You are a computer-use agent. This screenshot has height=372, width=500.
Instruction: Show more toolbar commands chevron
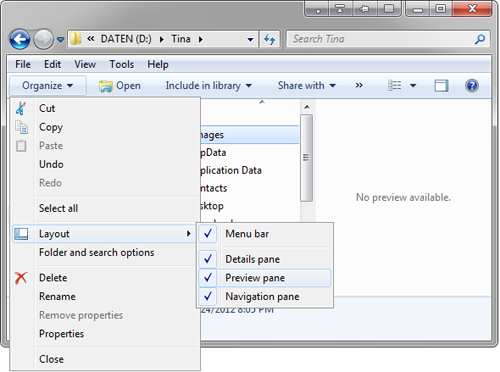click(359, 86)
